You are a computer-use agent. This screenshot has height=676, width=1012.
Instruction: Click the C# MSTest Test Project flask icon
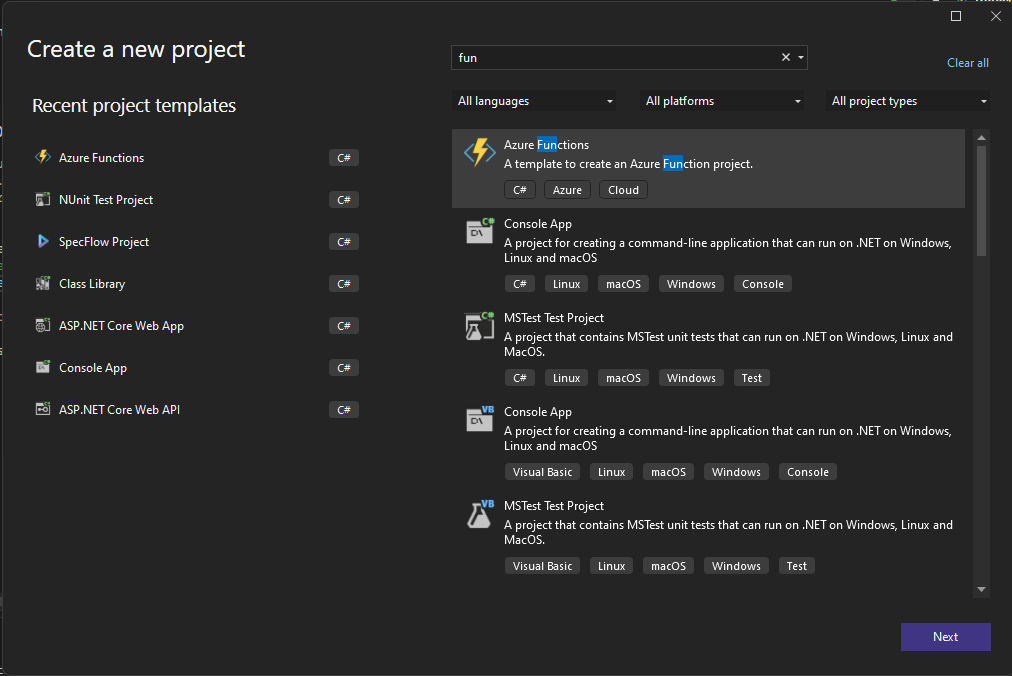coord(480,325)
